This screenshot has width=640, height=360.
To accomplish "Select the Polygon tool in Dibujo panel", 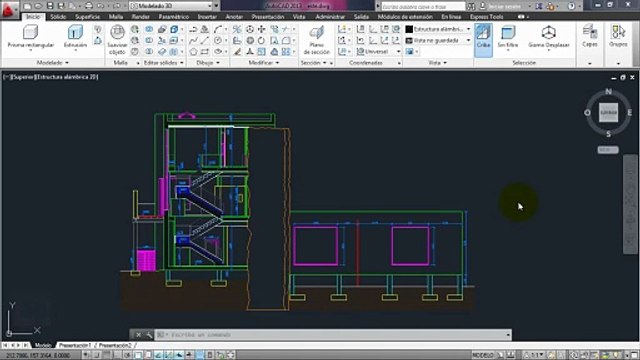I will point(193,52).
